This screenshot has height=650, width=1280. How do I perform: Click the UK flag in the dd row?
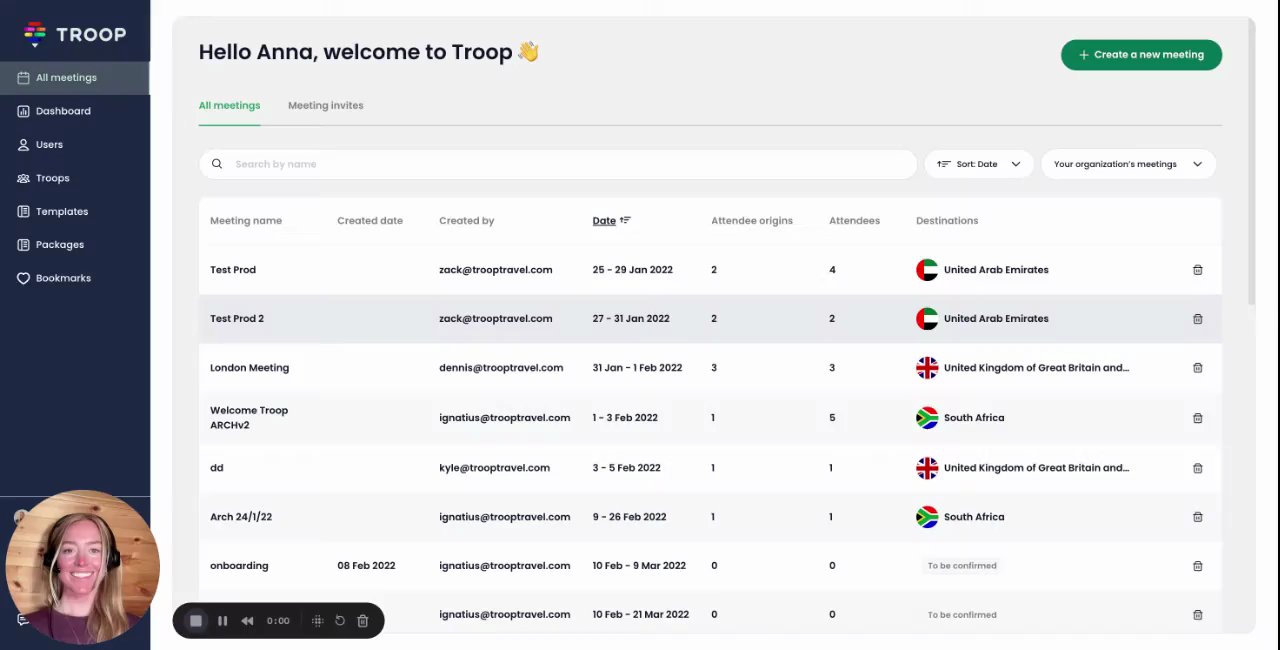pos(927,468)
